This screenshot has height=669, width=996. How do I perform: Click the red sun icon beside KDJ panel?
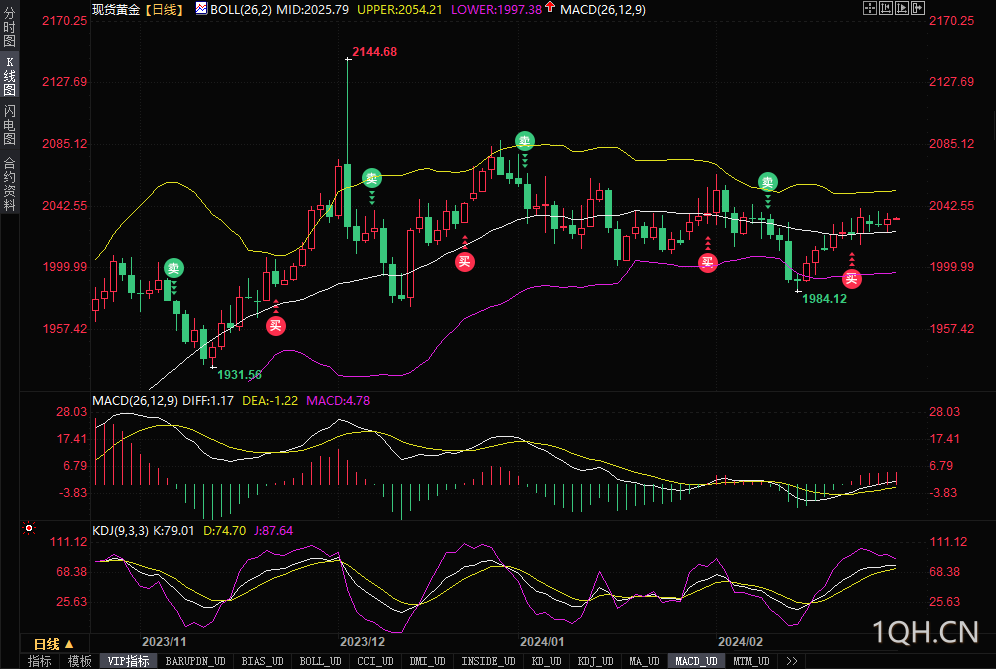[x=29, y=528]
